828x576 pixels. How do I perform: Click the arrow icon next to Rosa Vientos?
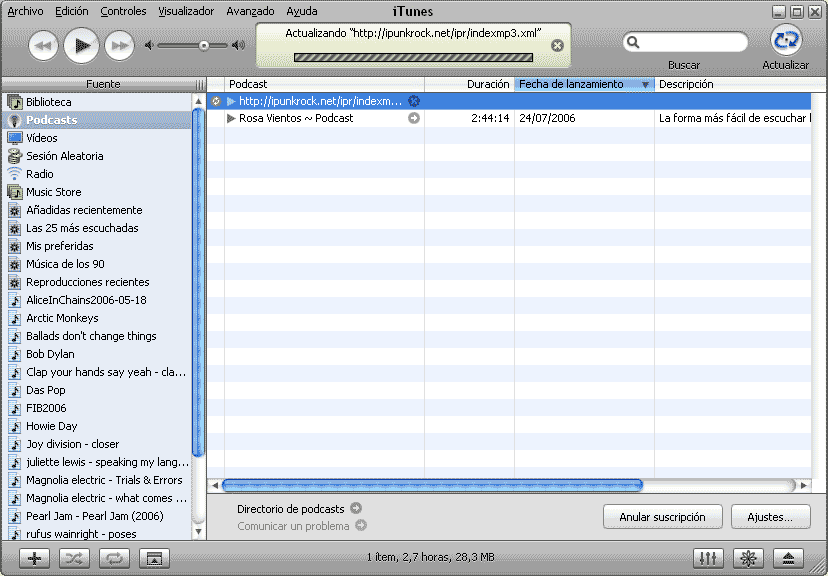click(x=414, y=118)
